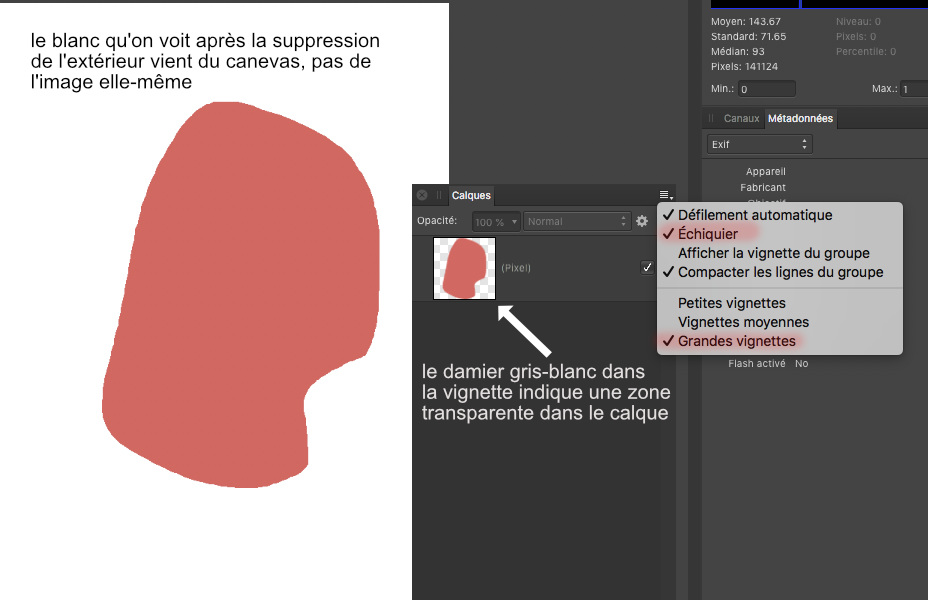Image resolution: width=928 pixels, height=600 pixels.
Task: Close the floating Calques panel
Action: pos(422,195)
